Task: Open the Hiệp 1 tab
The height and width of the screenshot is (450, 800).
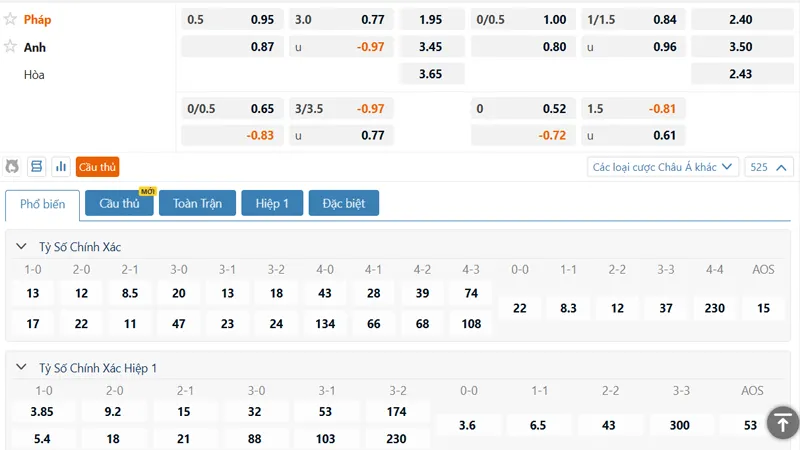Action: click(x=272, y=203)
